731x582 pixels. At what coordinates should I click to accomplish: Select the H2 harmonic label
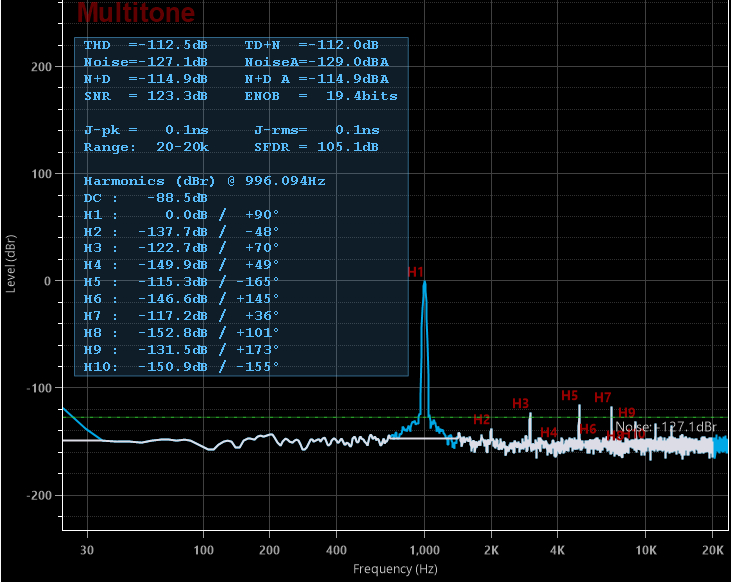pos(482,419)
